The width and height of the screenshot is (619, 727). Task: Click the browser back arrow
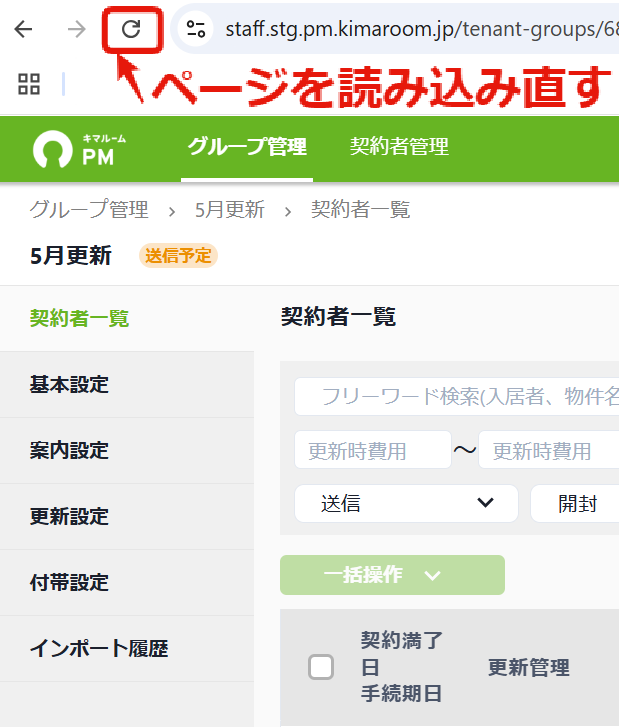coord(23,29)
